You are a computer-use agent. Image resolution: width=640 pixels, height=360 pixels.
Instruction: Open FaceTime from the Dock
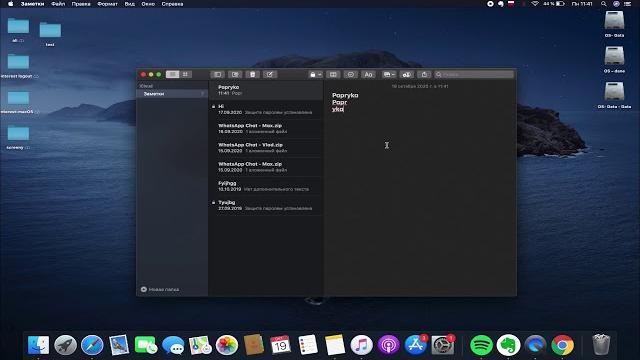[146, 345]
